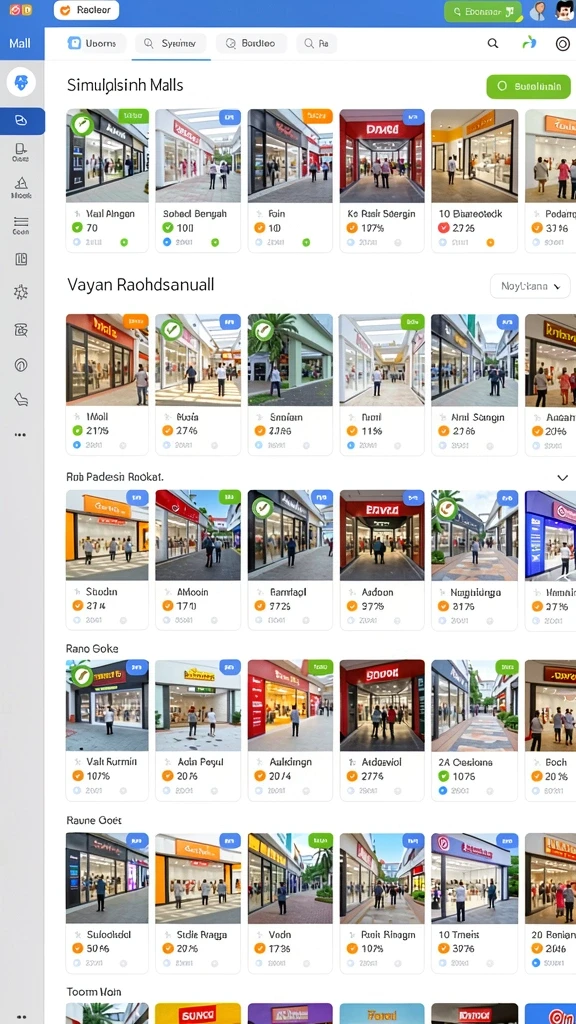Toggle the green check on the Bouia thumbnail
The width and height of the screenshot is (576, 1024).
pyautogui.click(x=171, y=329)
